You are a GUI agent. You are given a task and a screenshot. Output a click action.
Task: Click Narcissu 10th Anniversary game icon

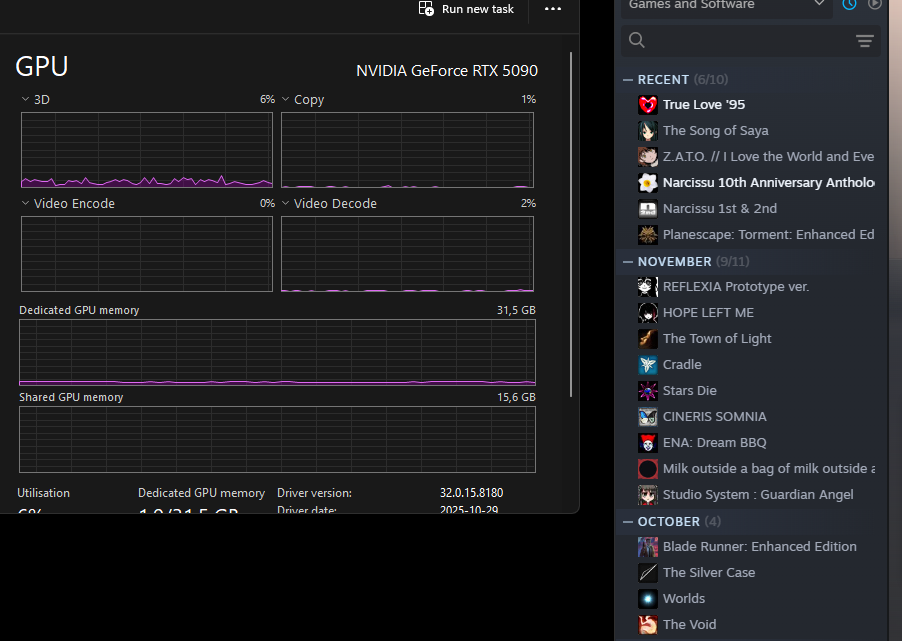click(x=648, y=182)
